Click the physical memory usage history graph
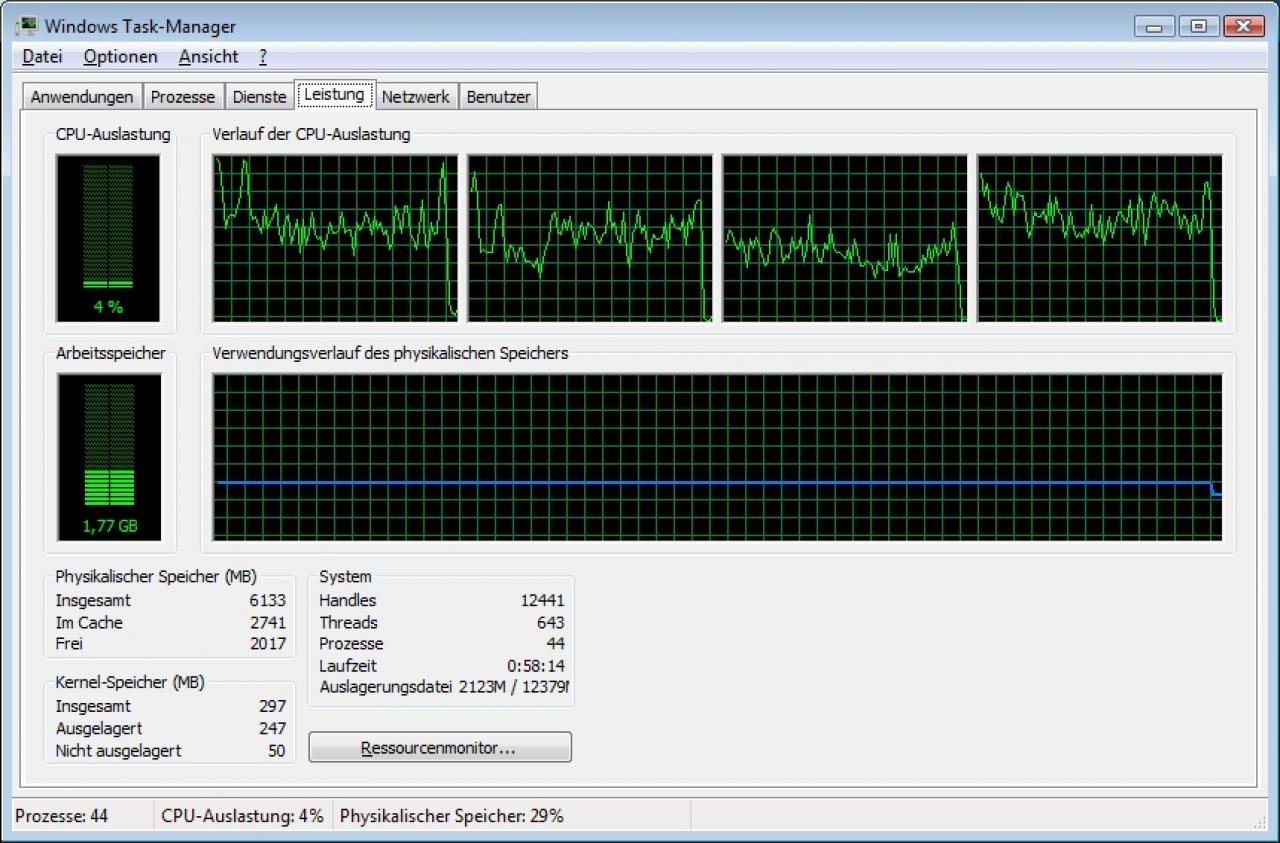The image size is (1280, 843). (717, 457)
